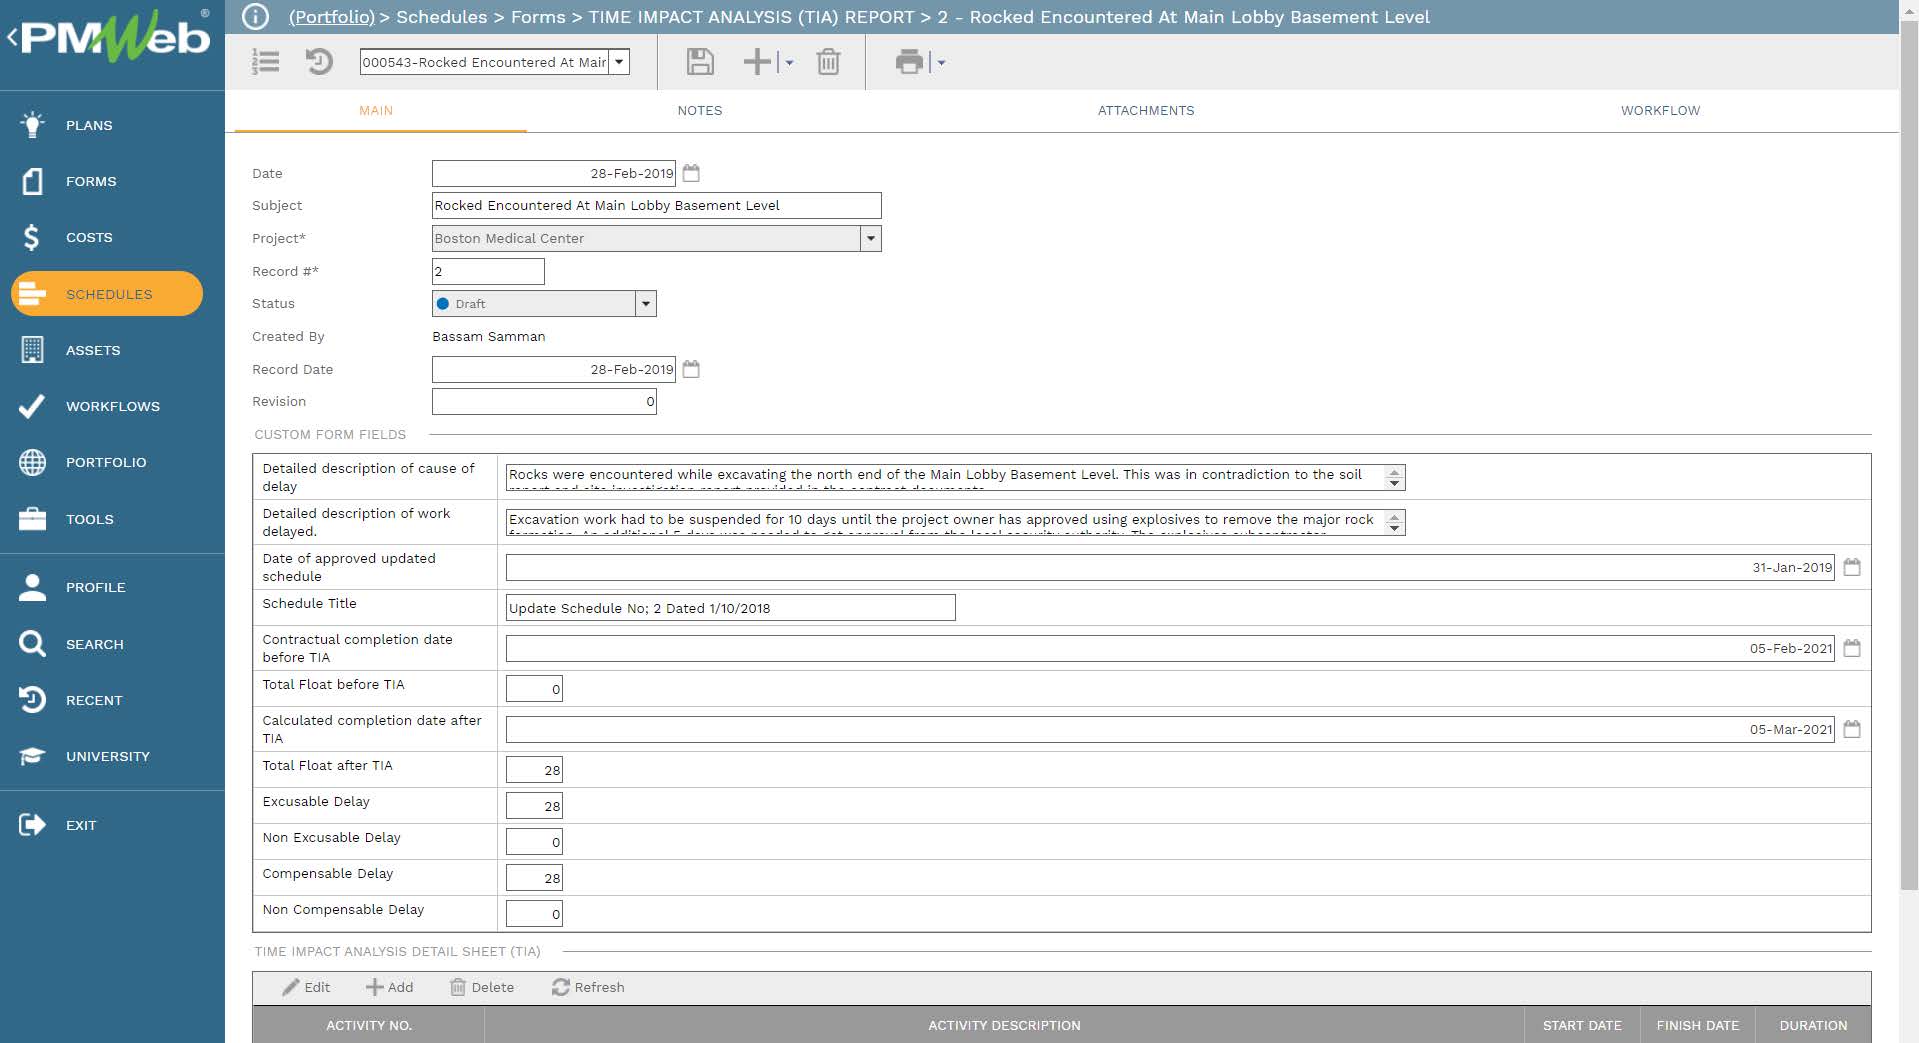Click the Exit door icon
Screen dimensions: 1919x1043
[32, 825]
